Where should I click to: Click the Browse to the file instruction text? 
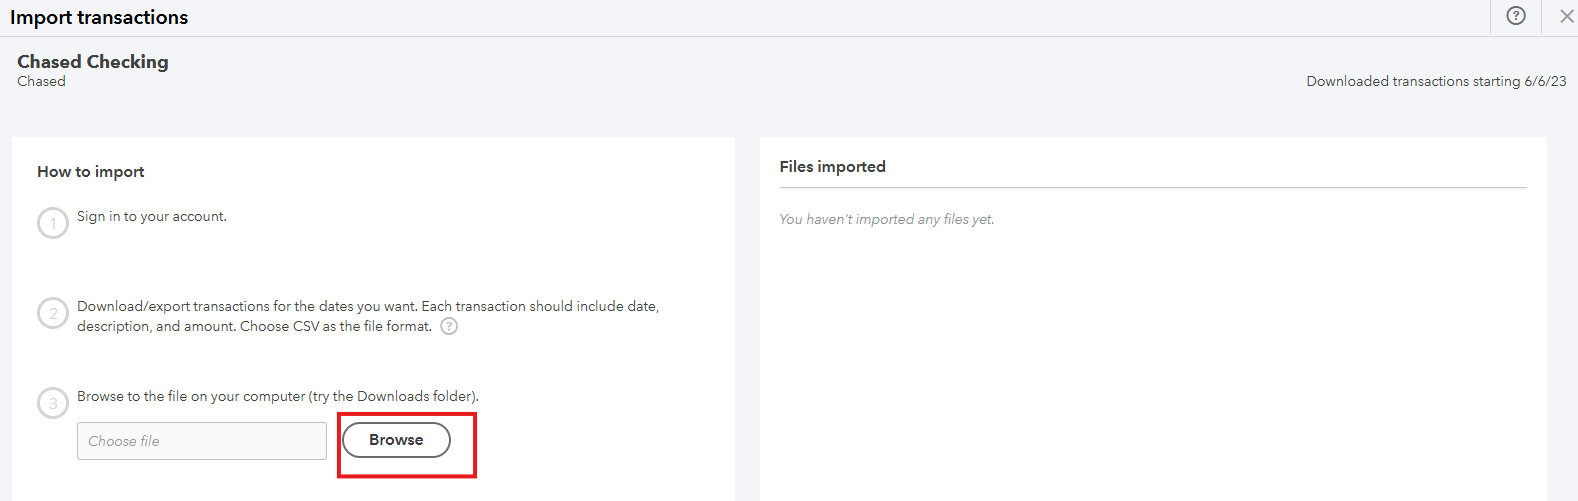tap(277, 396)
